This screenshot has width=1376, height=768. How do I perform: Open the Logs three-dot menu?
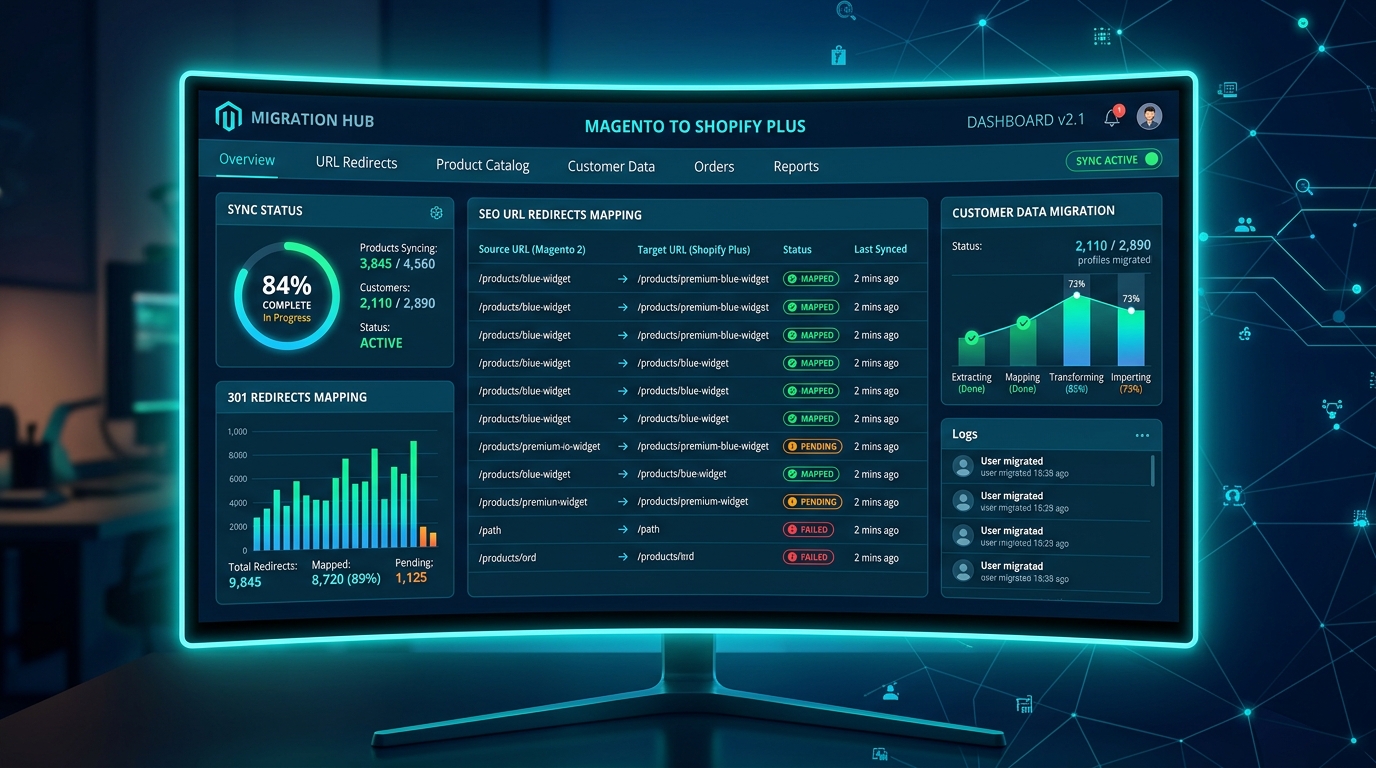tap(1142, 436)
